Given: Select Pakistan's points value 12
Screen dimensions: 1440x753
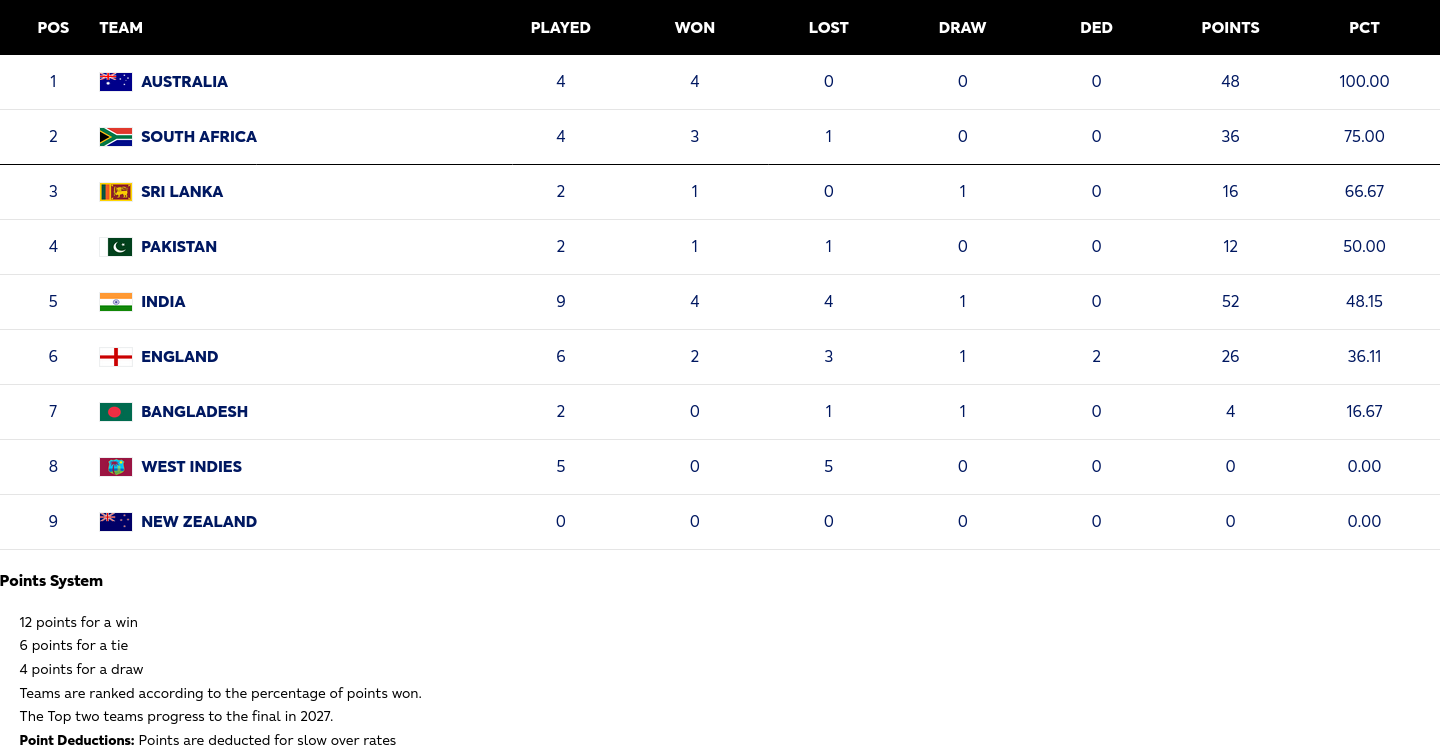Looking at the screenshot, I should (x=1231, y=247).
